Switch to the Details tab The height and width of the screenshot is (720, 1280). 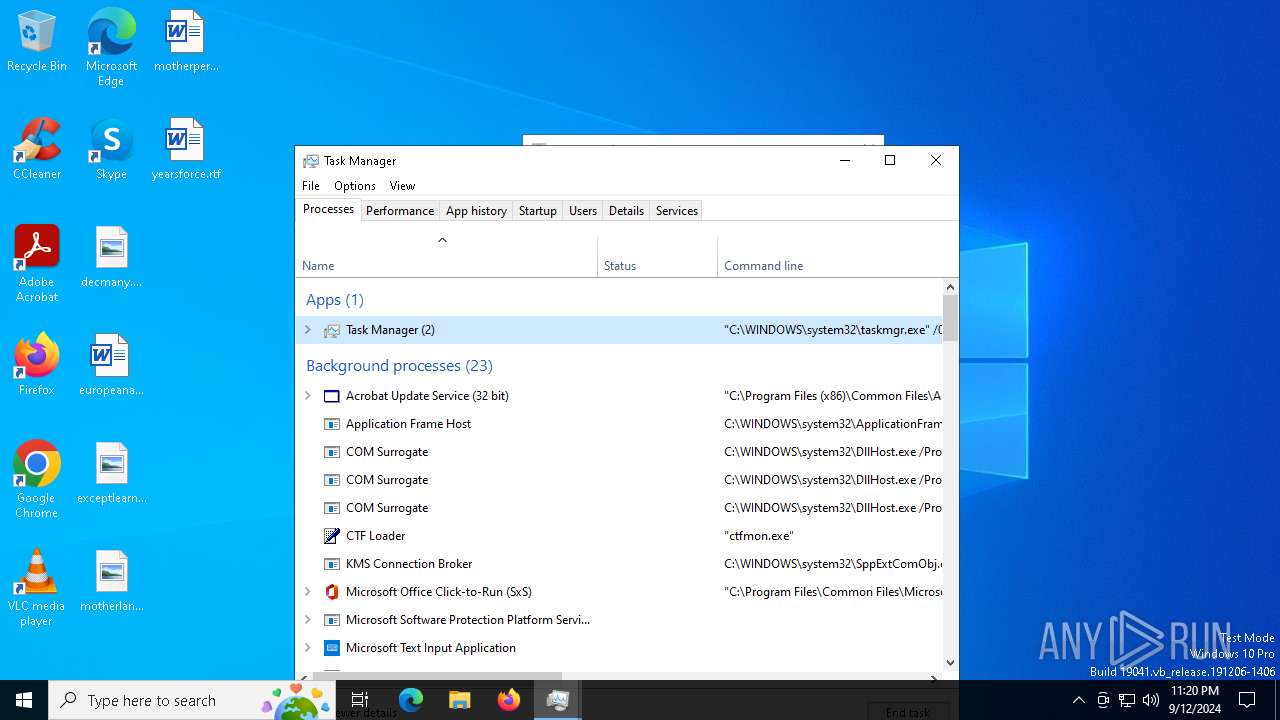[626, 211]
